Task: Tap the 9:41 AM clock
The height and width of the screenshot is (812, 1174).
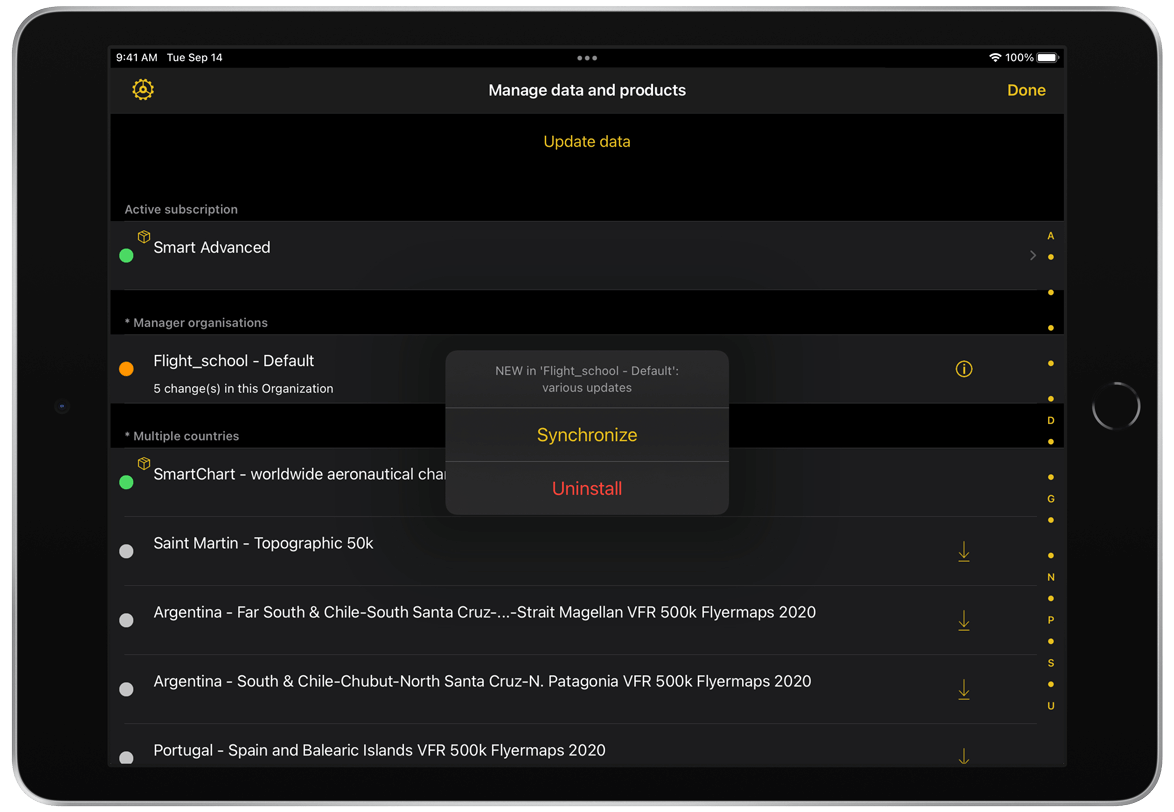Action: tap(136, 58)
